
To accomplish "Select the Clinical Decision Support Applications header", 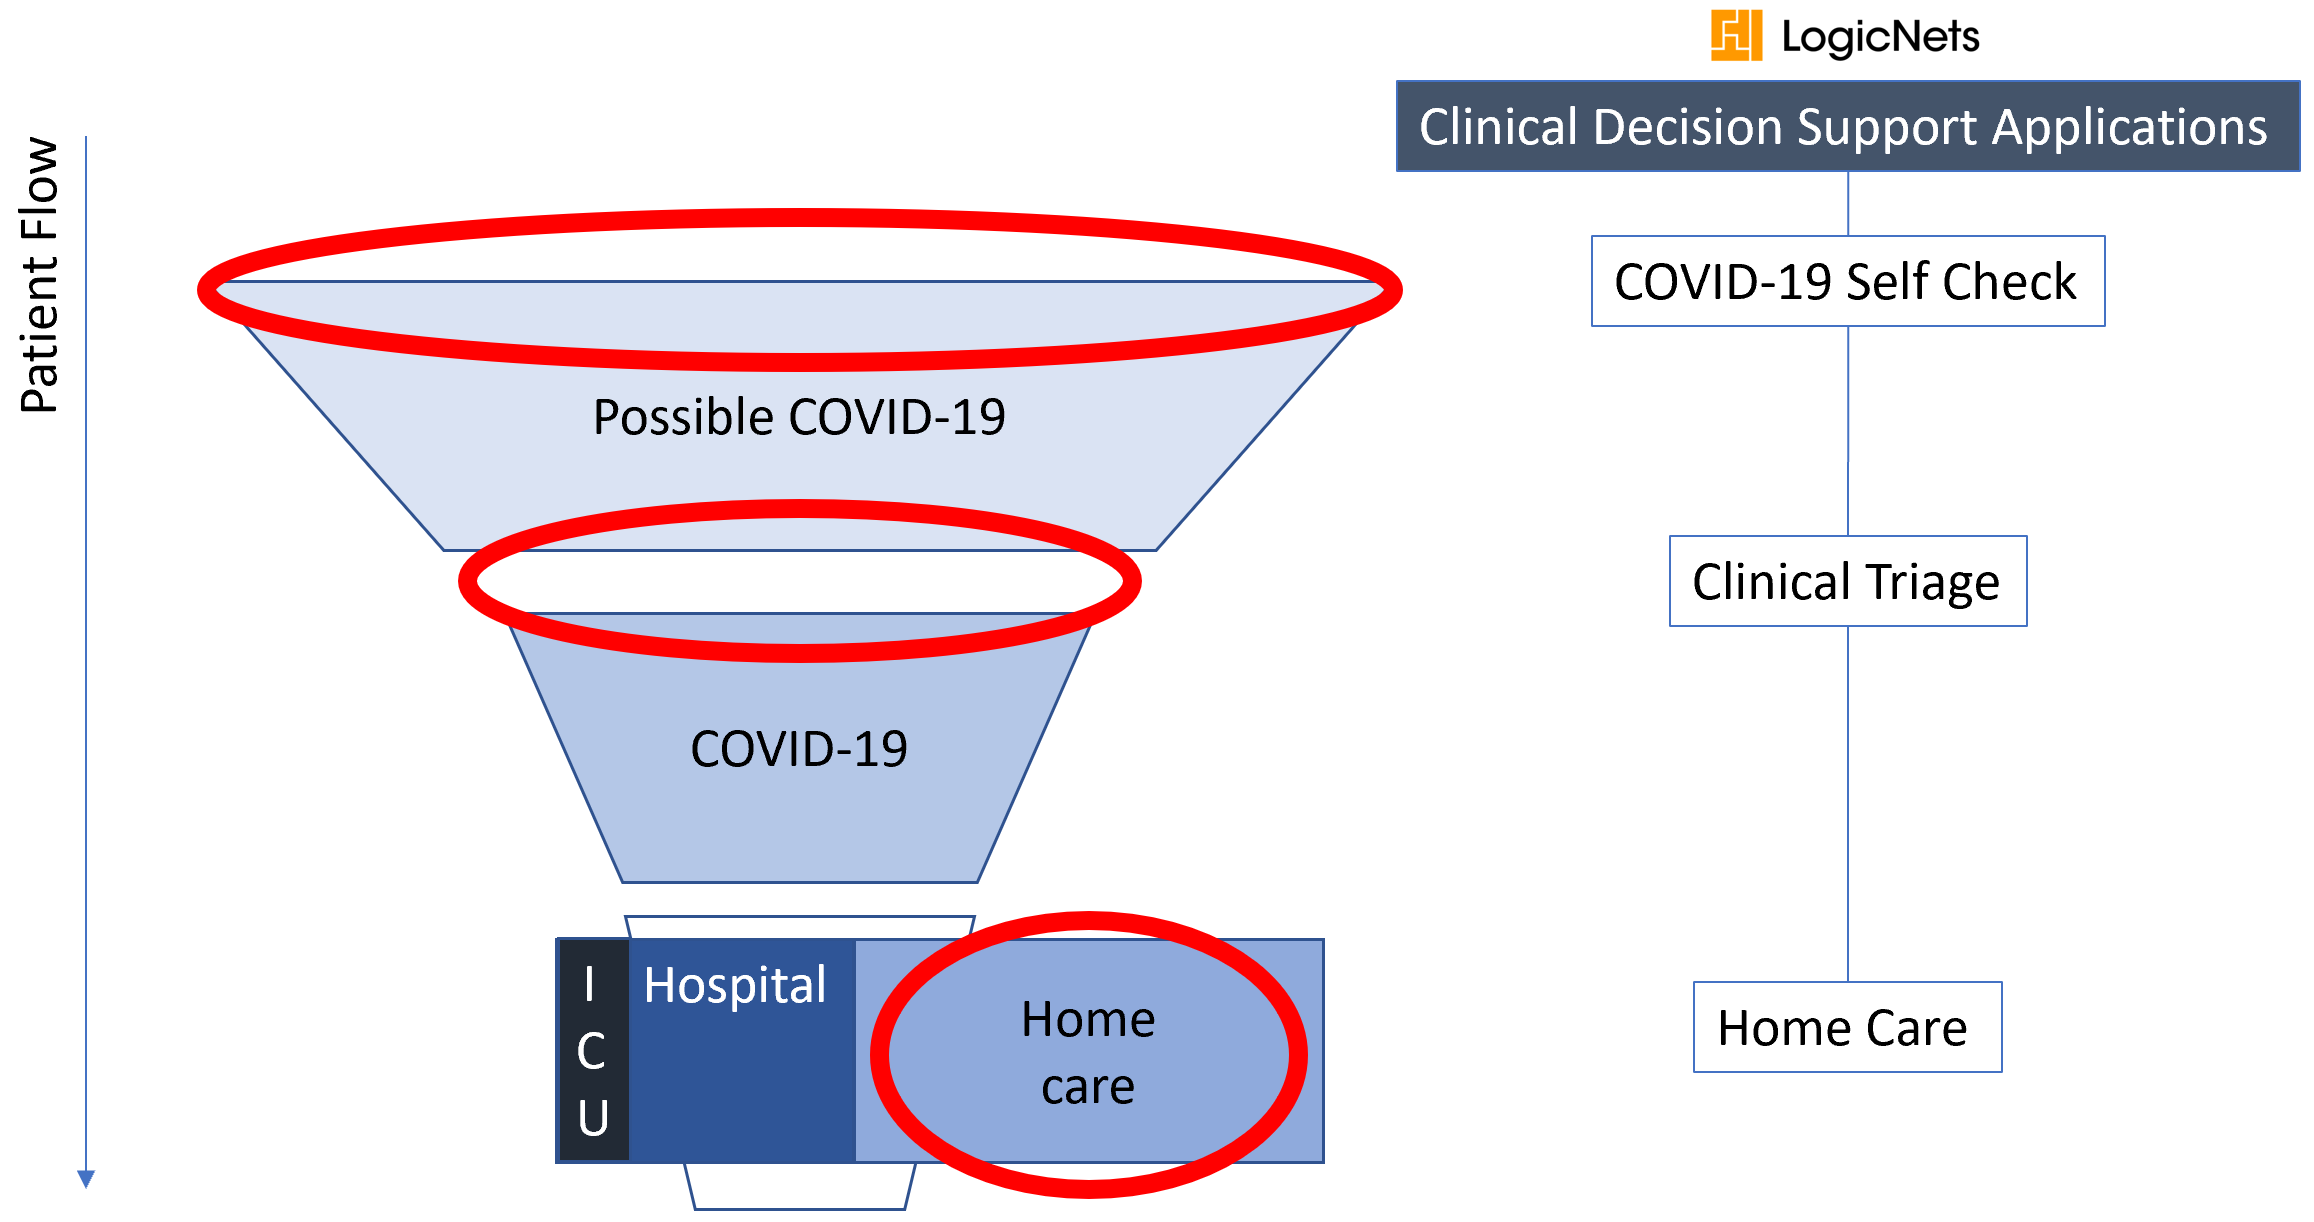I will click(1848, 126).
